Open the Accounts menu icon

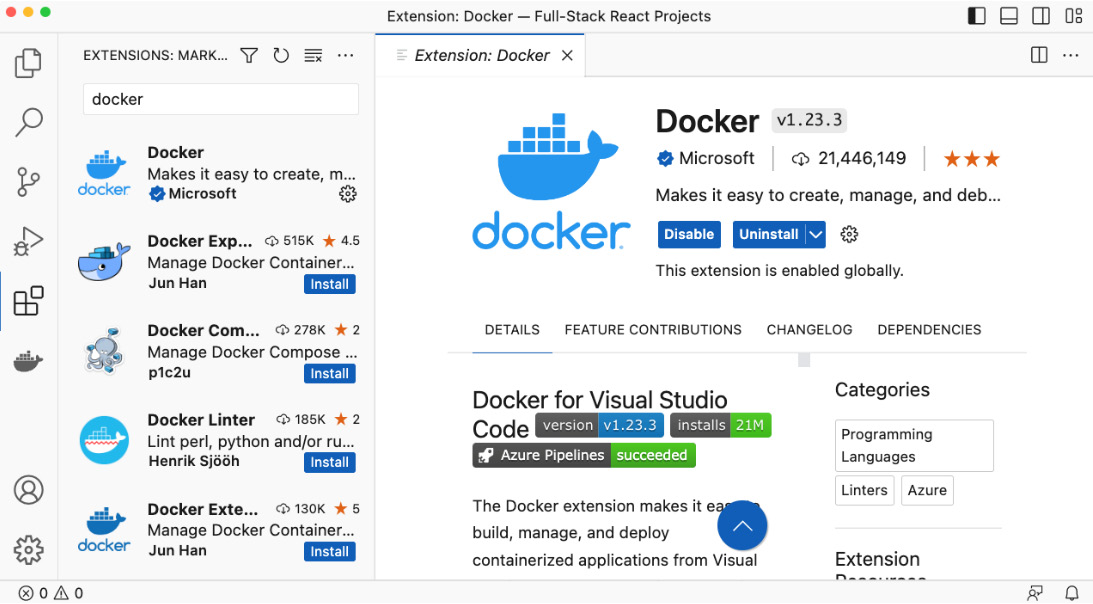tap(28, 490)
